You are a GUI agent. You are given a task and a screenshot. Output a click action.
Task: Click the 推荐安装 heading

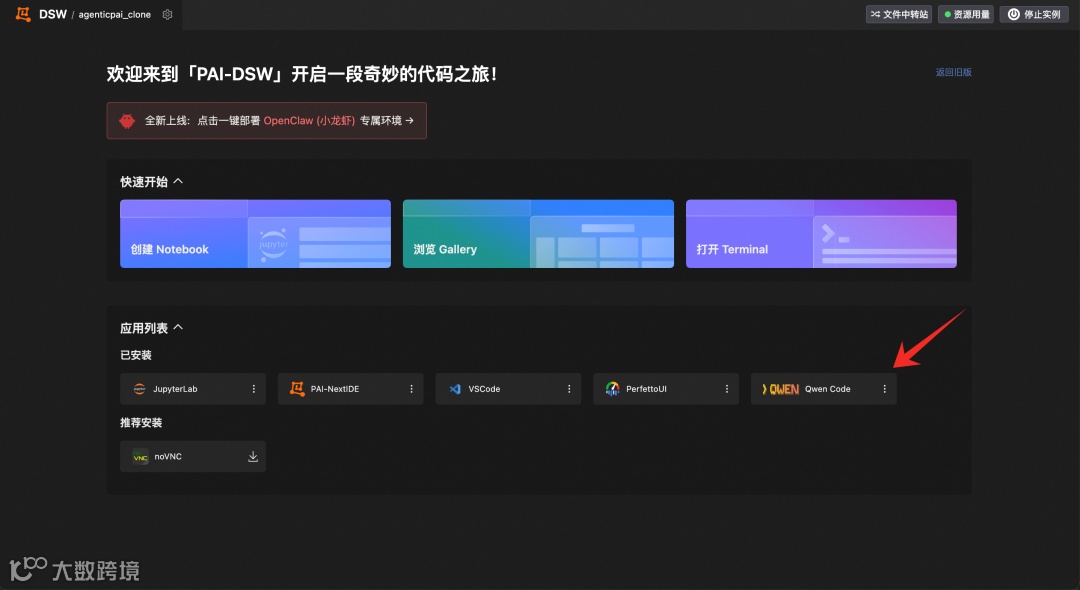[x=141, y=423]
